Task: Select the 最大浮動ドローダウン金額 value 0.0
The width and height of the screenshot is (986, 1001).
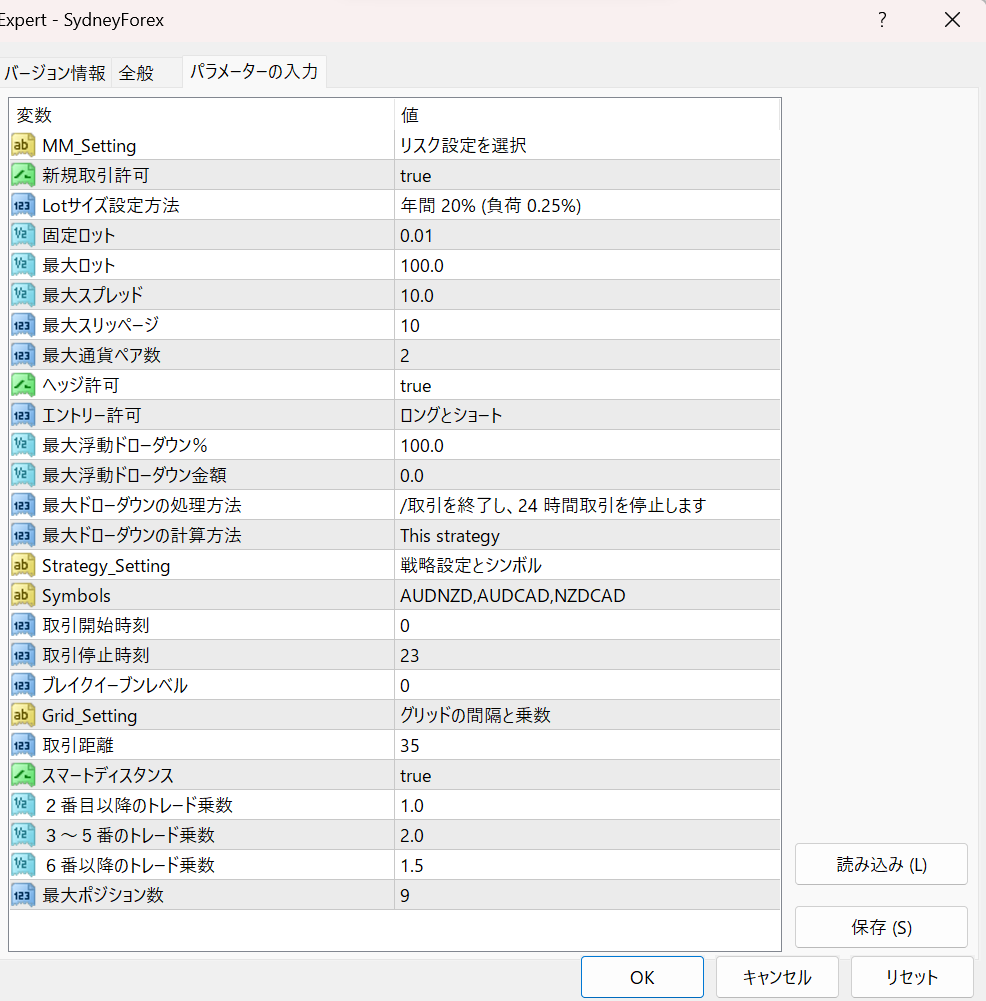Action: 587,475
